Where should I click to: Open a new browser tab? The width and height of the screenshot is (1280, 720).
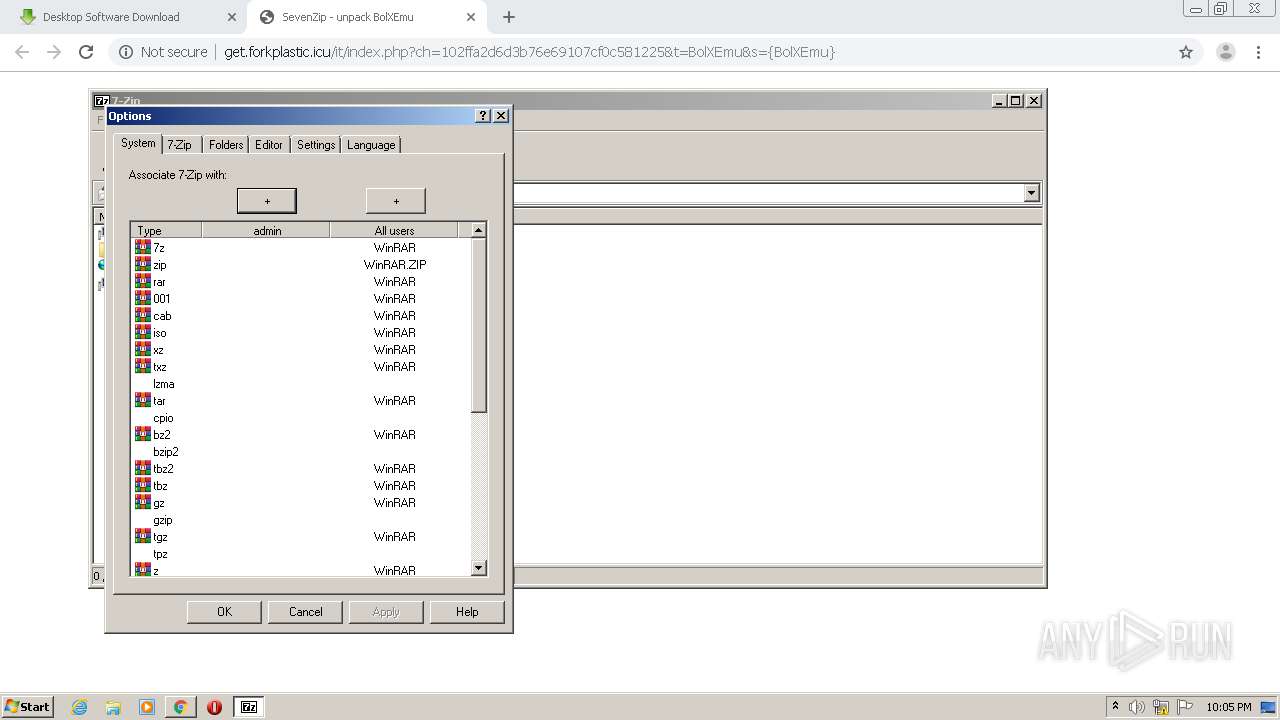pos(509,17)
